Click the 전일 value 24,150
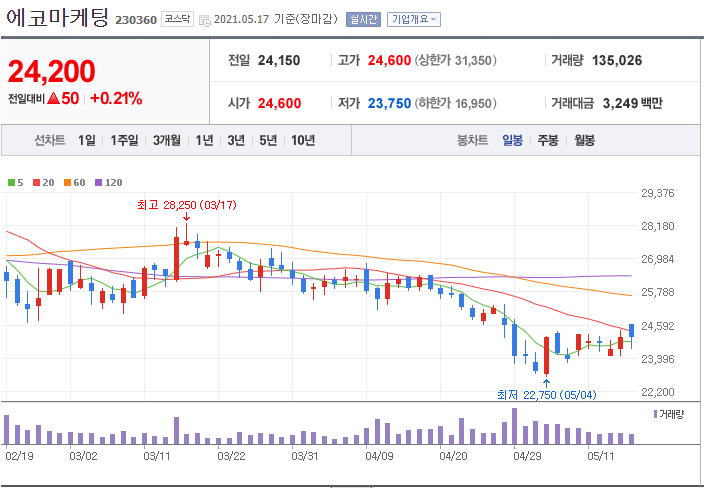 279,61
